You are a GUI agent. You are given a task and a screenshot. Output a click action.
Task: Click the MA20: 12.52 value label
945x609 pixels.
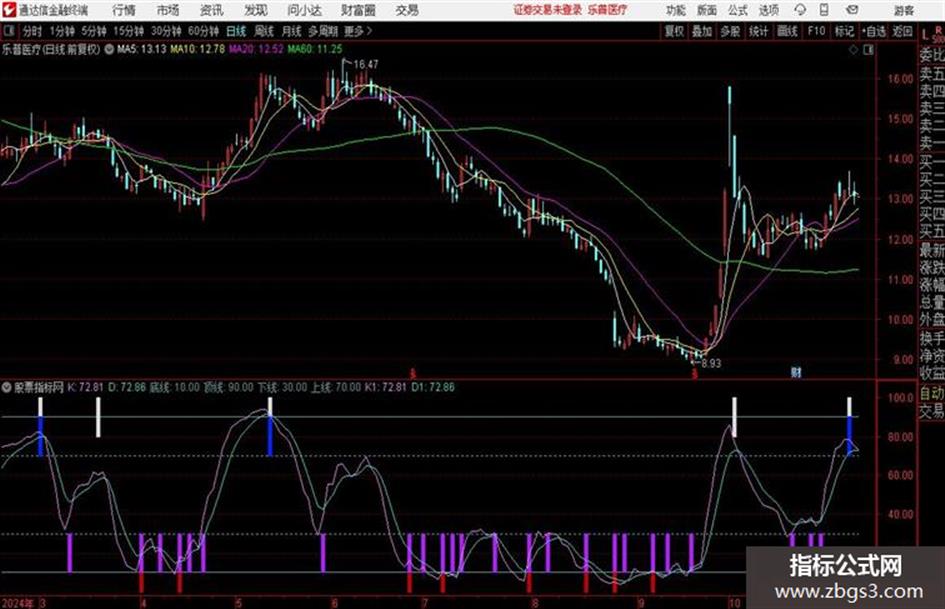pos(256,49)
